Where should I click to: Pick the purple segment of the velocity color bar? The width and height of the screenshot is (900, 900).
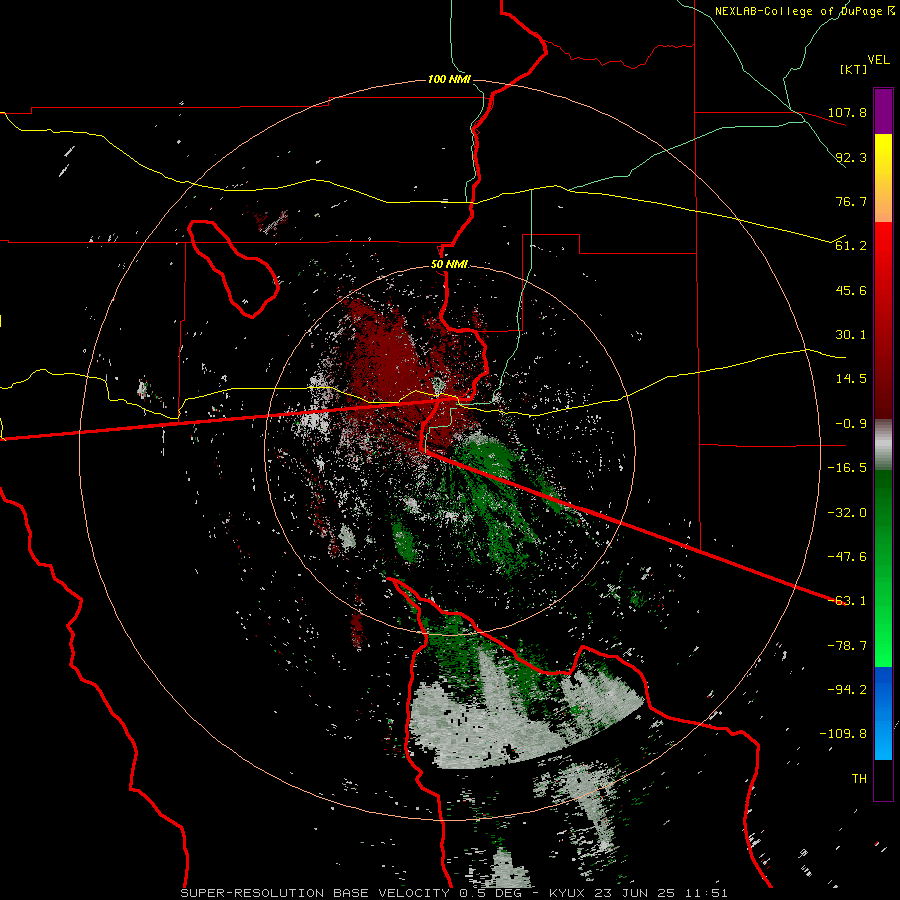coord(883,111)
